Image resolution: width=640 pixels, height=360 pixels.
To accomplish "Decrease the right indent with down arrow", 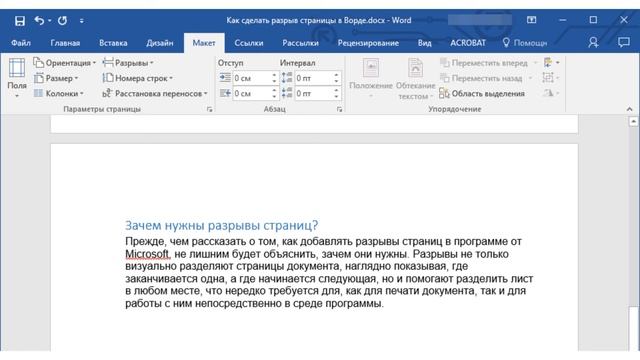I will click(274, 97).
